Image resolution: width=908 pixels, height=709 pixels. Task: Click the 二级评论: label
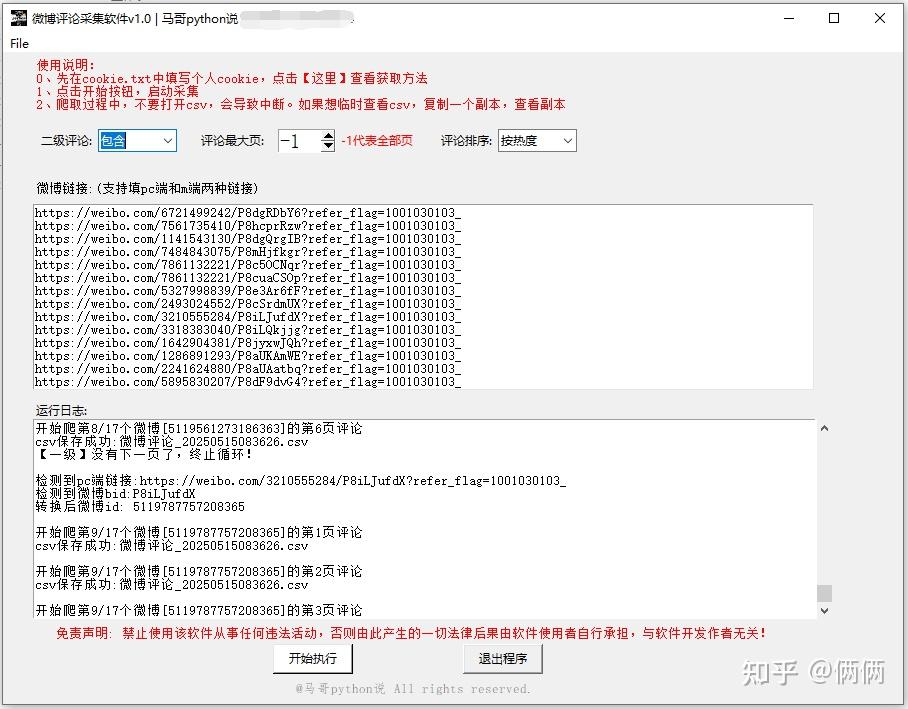[66, 141]
